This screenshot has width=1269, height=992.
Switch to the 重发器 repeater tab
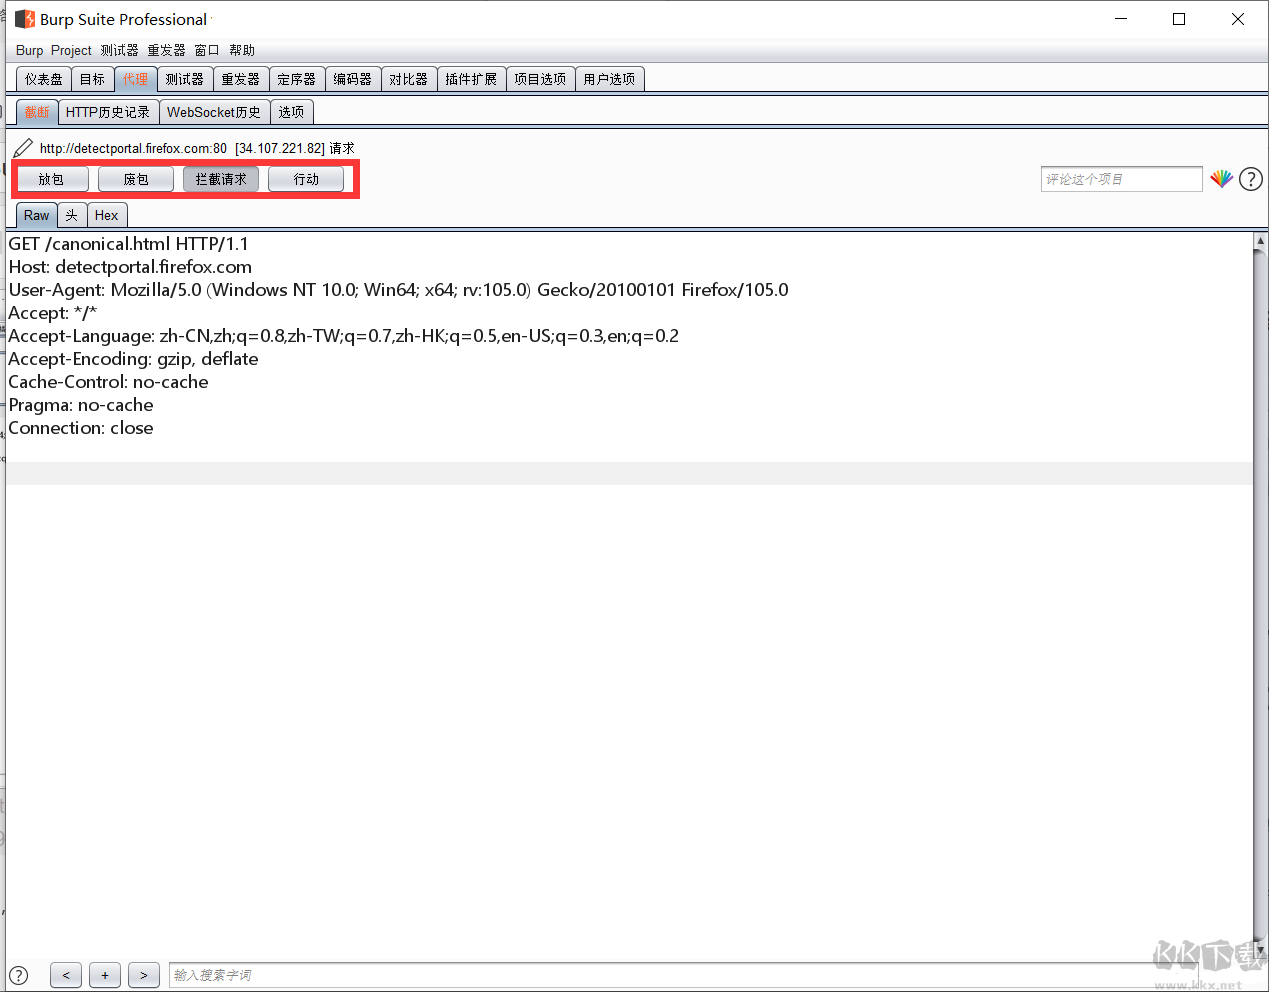coord(240,79)
